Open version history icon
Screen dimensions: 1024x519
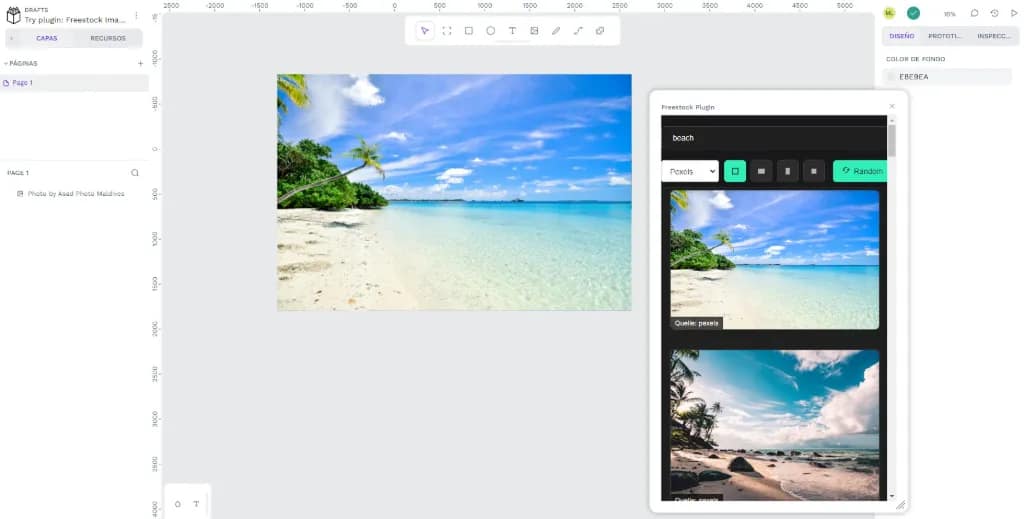click(994, 13)
